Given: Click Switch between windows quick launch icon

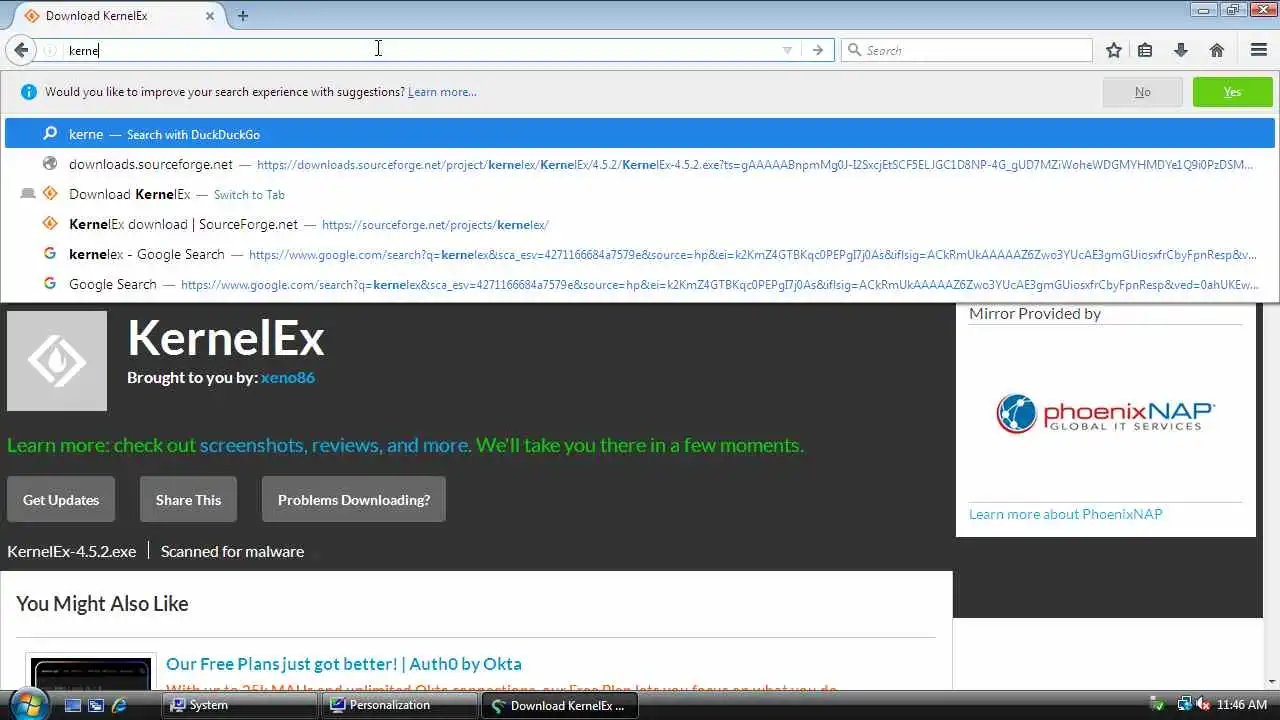Looking at the screenshot, I should pyautogui.click(x=96, y=705).
